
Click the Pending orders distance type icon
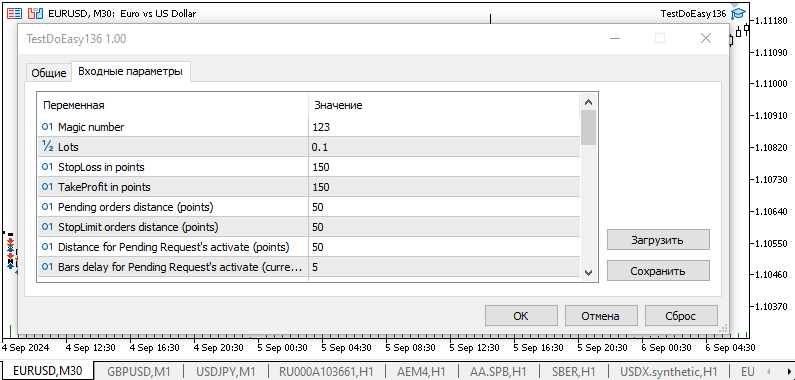47,207
